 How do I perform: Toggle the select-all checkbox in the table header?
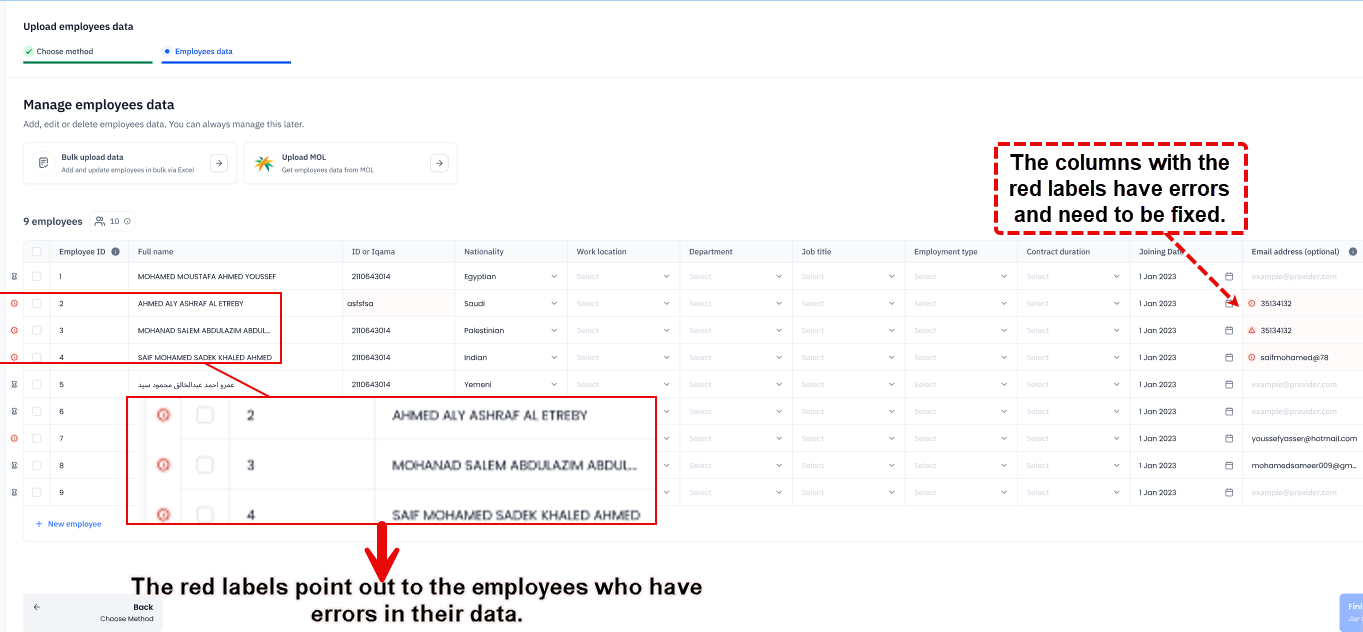click(36, 251)
